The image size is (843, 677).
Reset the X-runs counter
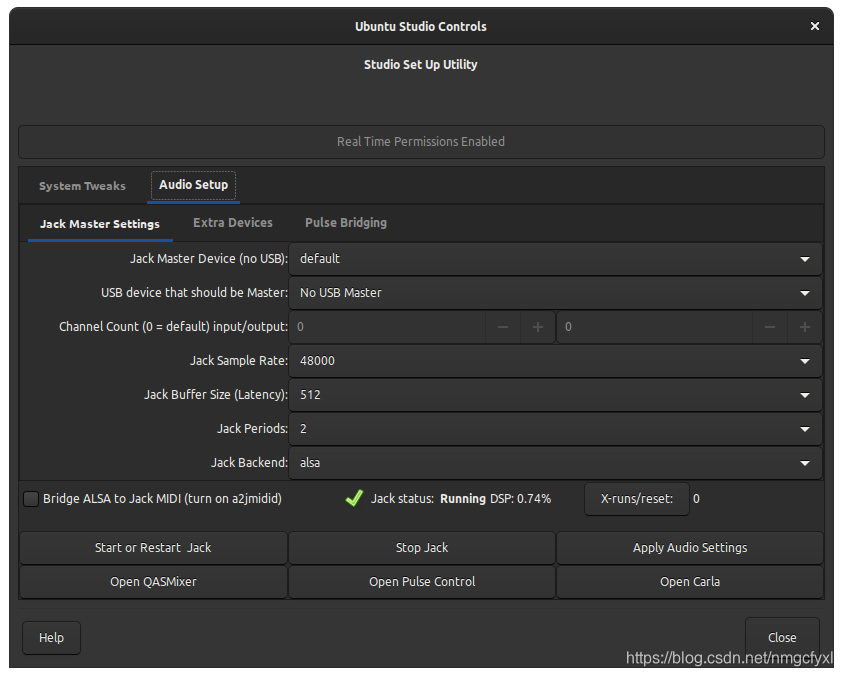click(637, 499)
